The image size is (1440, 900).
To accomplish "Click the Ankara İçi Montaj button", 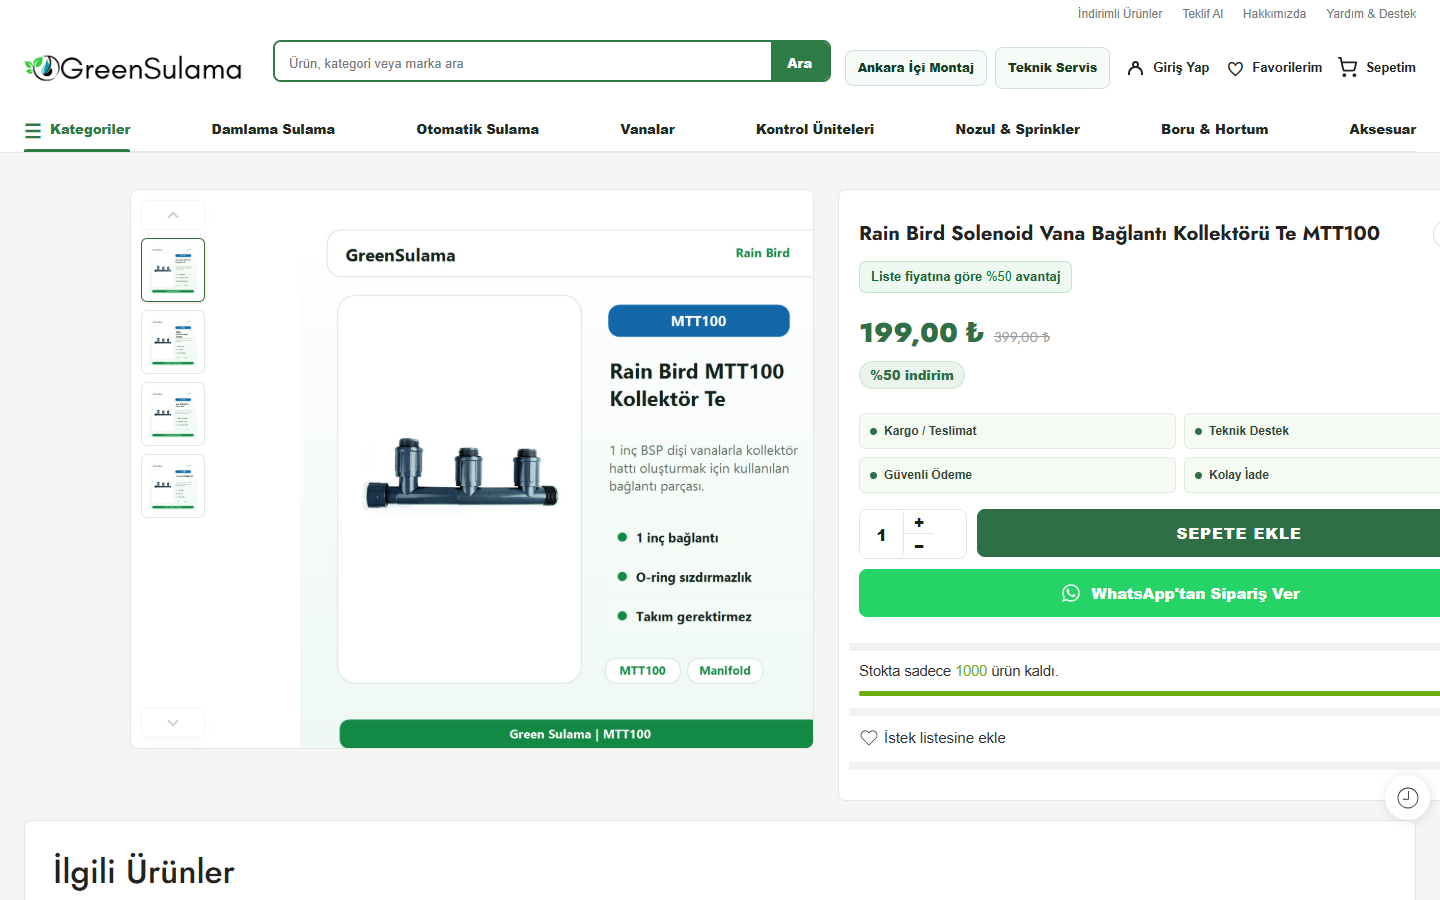I will (x=916, y=68).
